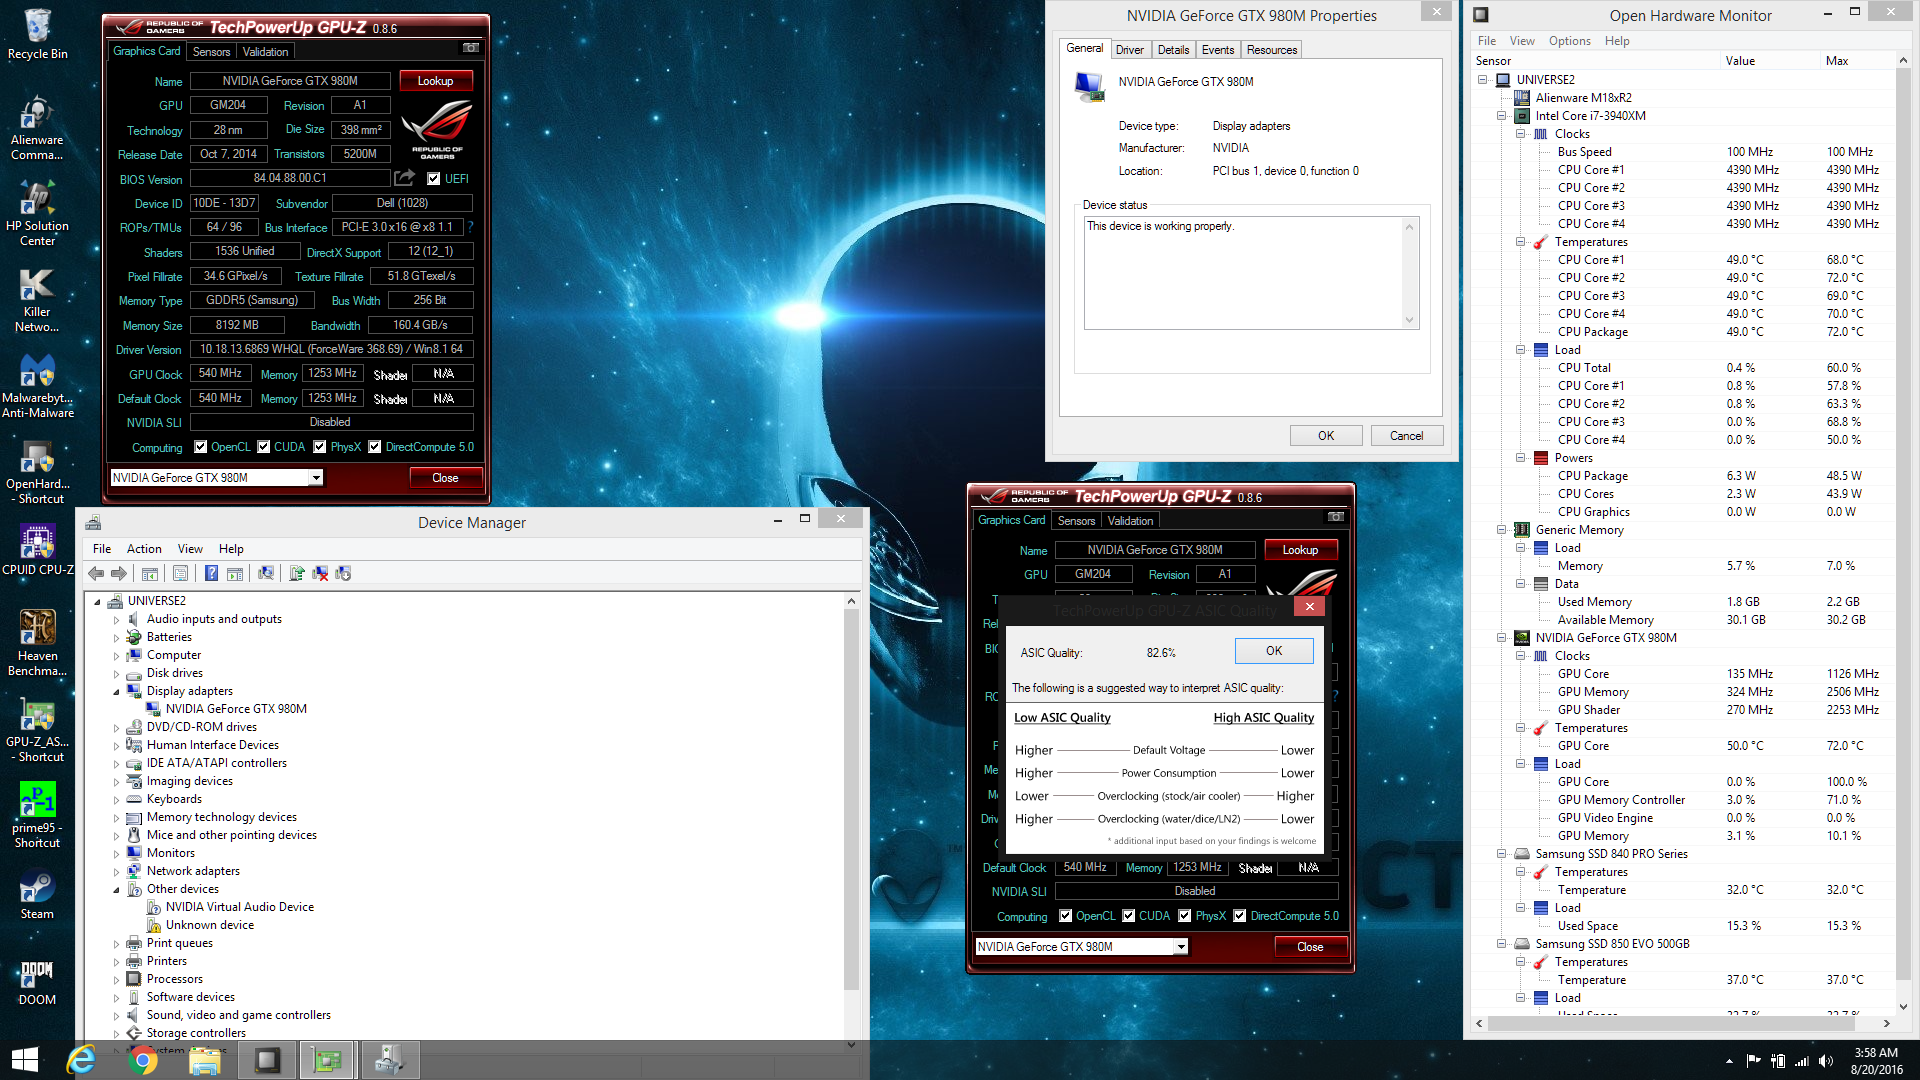Open the Properties icon in Device Manager toolbar
The width and height of the screenshot is (1920, 1080).
(180, 573)
